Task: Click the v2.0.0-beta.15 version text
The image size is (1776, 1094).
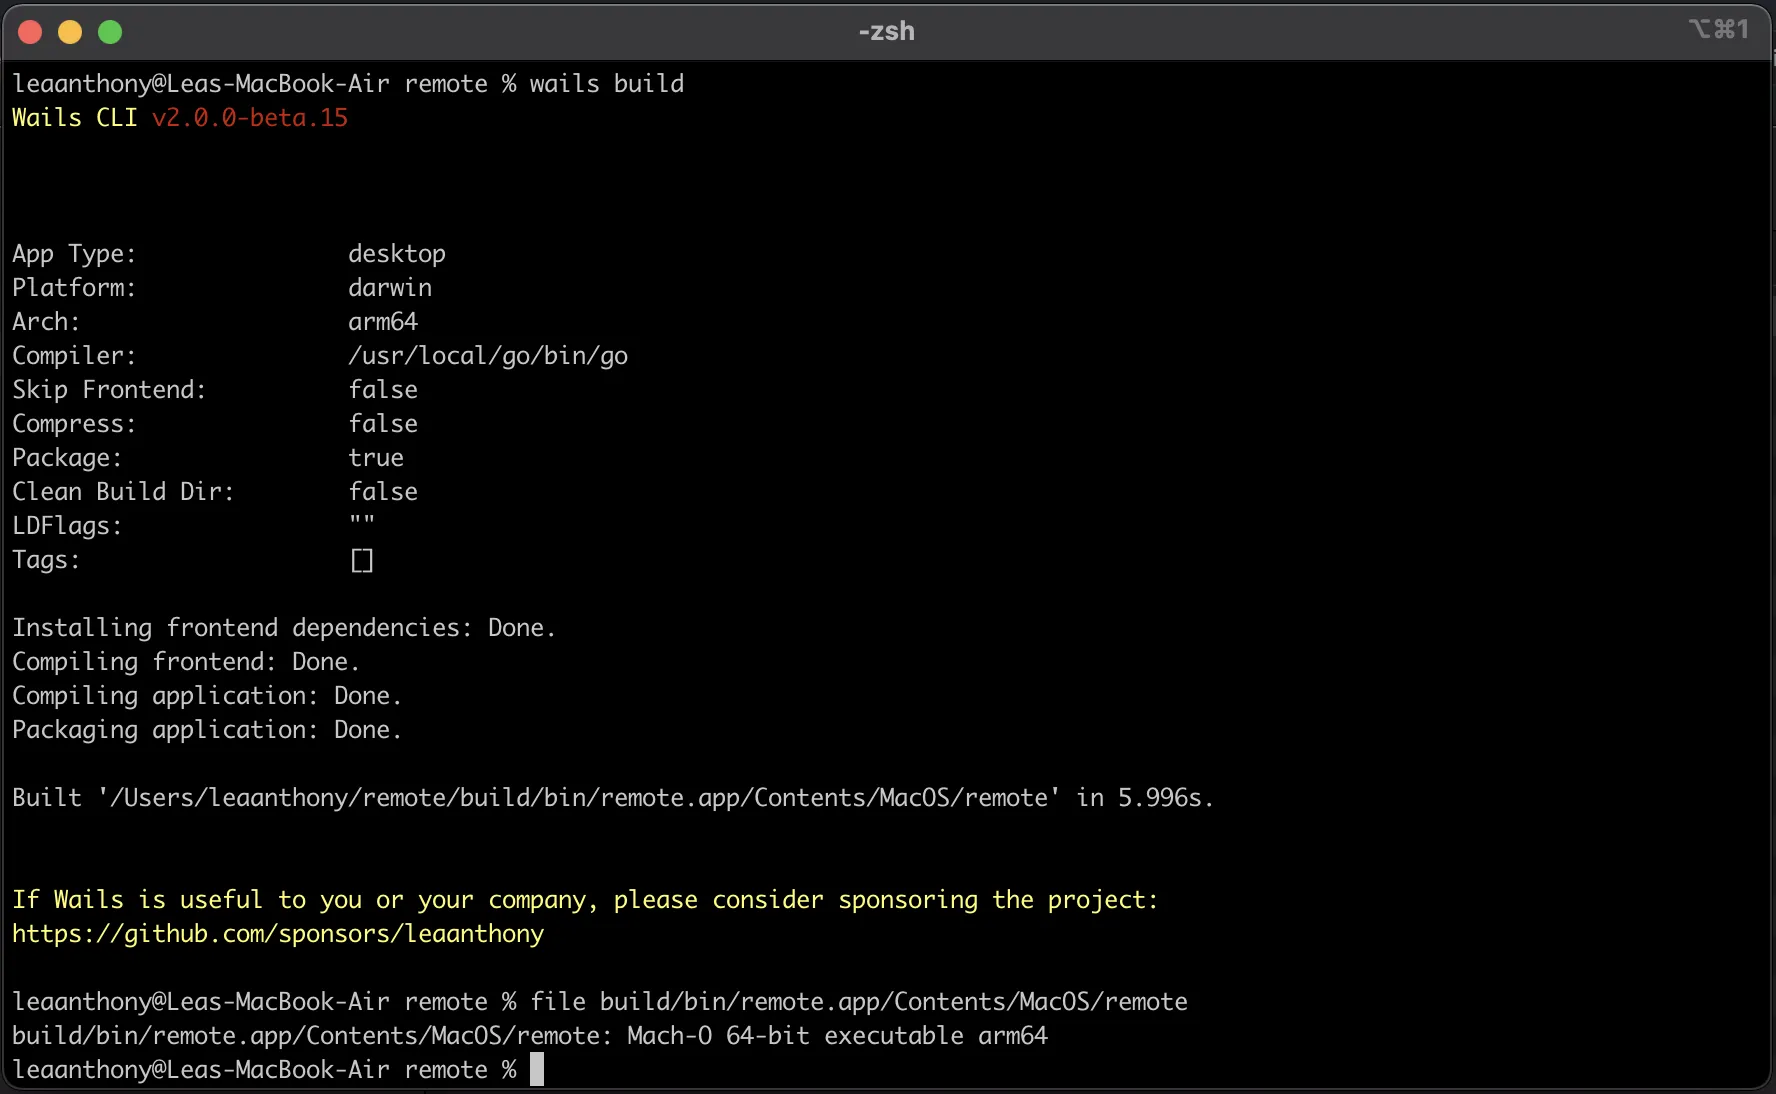Action: pyautogui.click(x=249, y=118)
